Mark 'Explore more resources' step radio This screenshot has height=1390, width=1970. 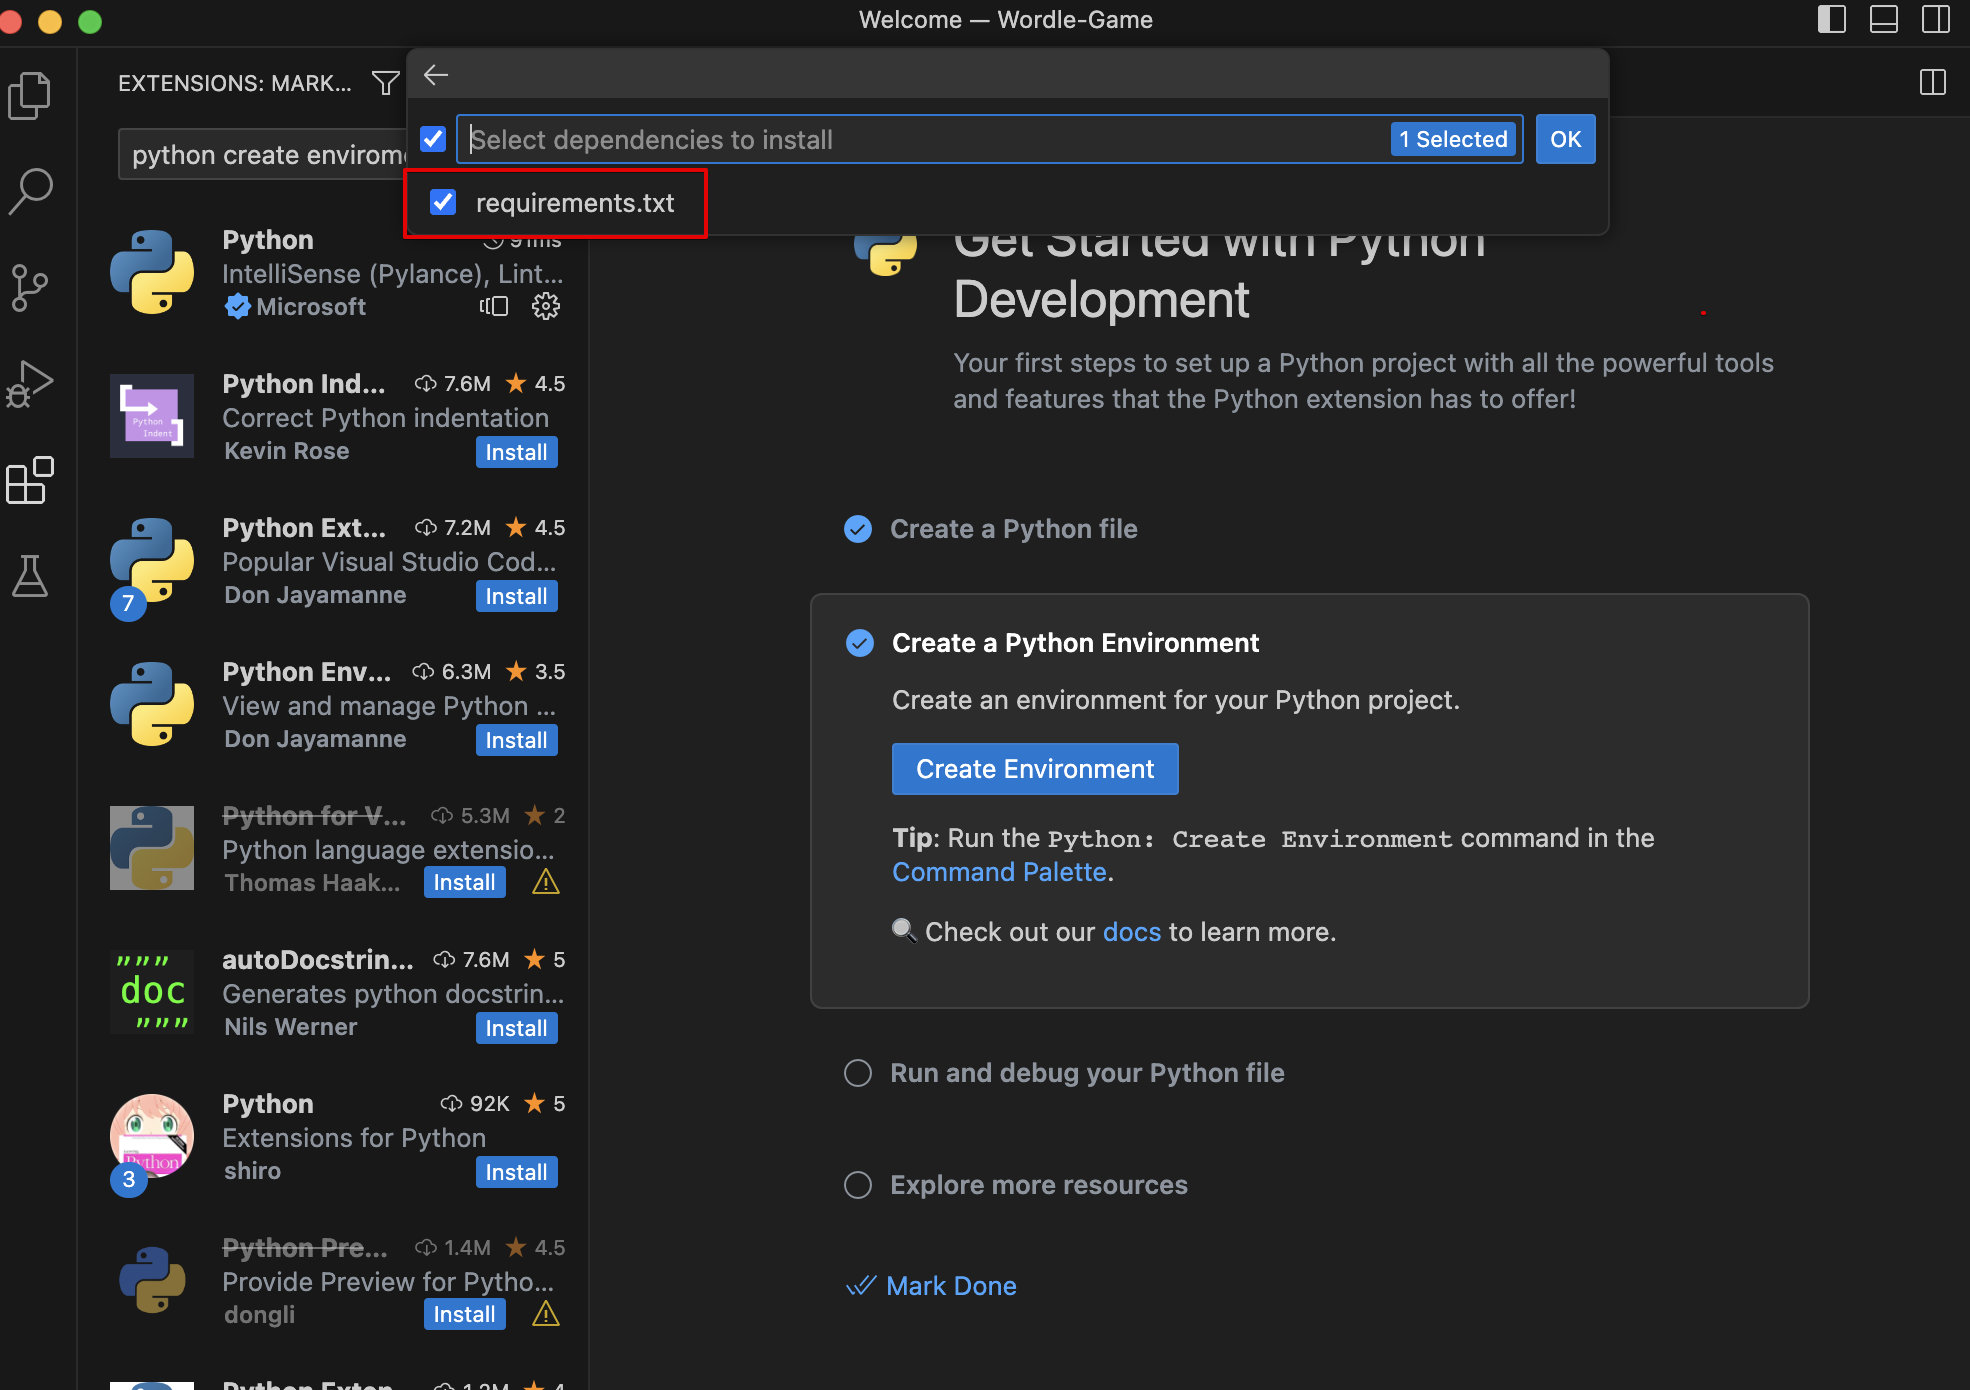(x=858, y=1185)
